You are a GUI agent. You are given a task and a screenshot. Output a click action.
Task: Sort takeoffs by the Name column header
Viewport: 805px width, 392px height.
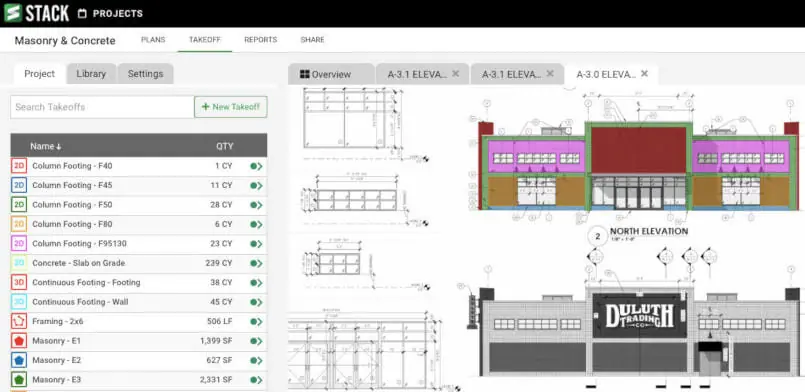(x=45, y=146)
